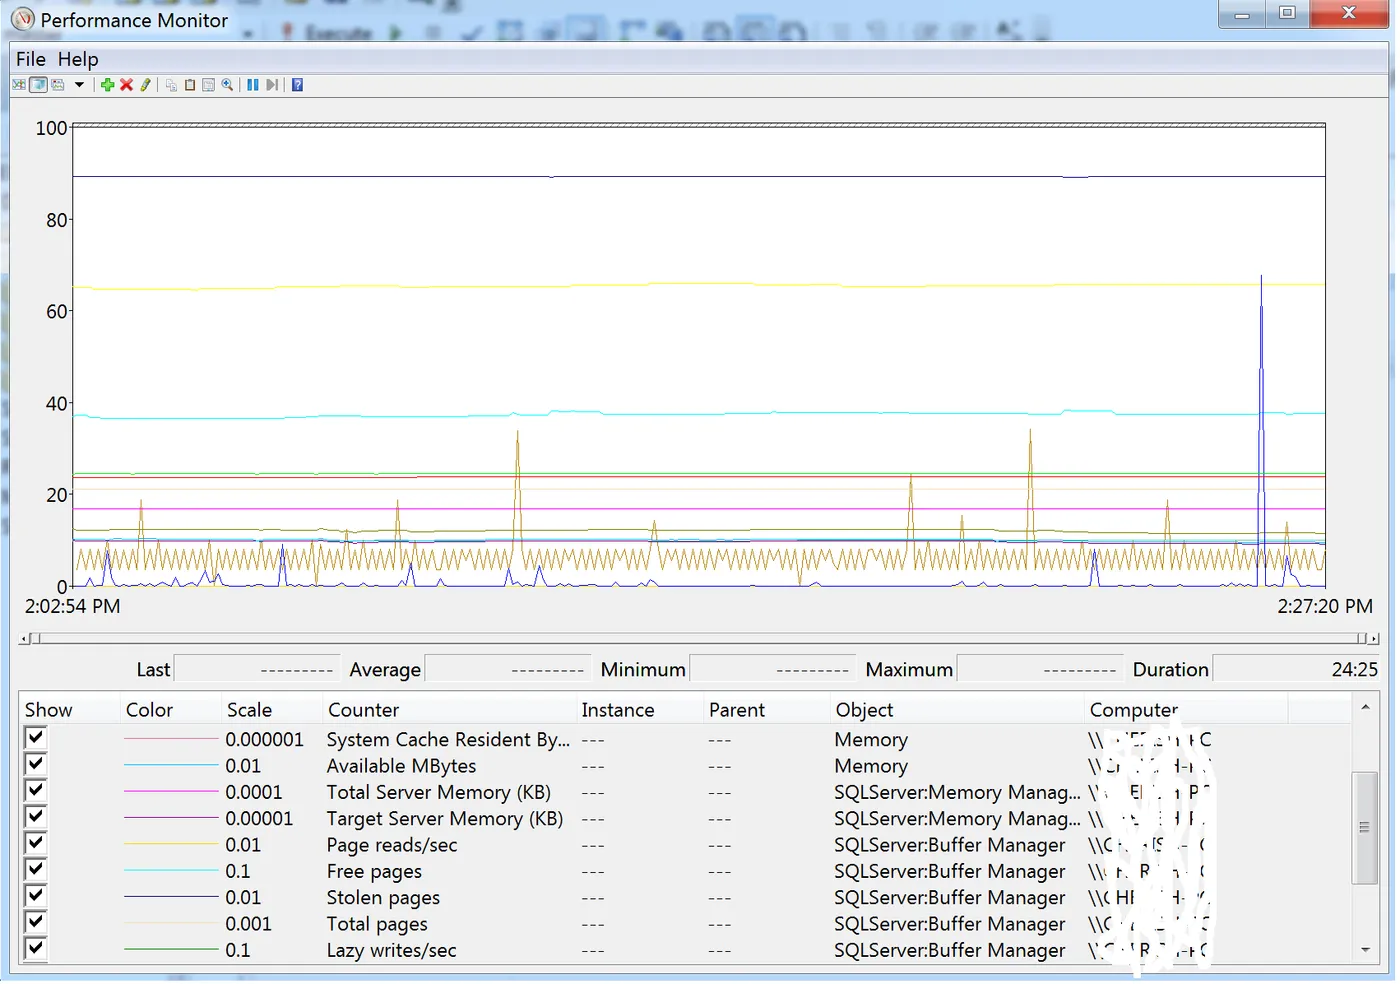1400x984 pixels.
Task: Sort by the Counter column header
Action: pyautogui.click(x=363, y=710)
